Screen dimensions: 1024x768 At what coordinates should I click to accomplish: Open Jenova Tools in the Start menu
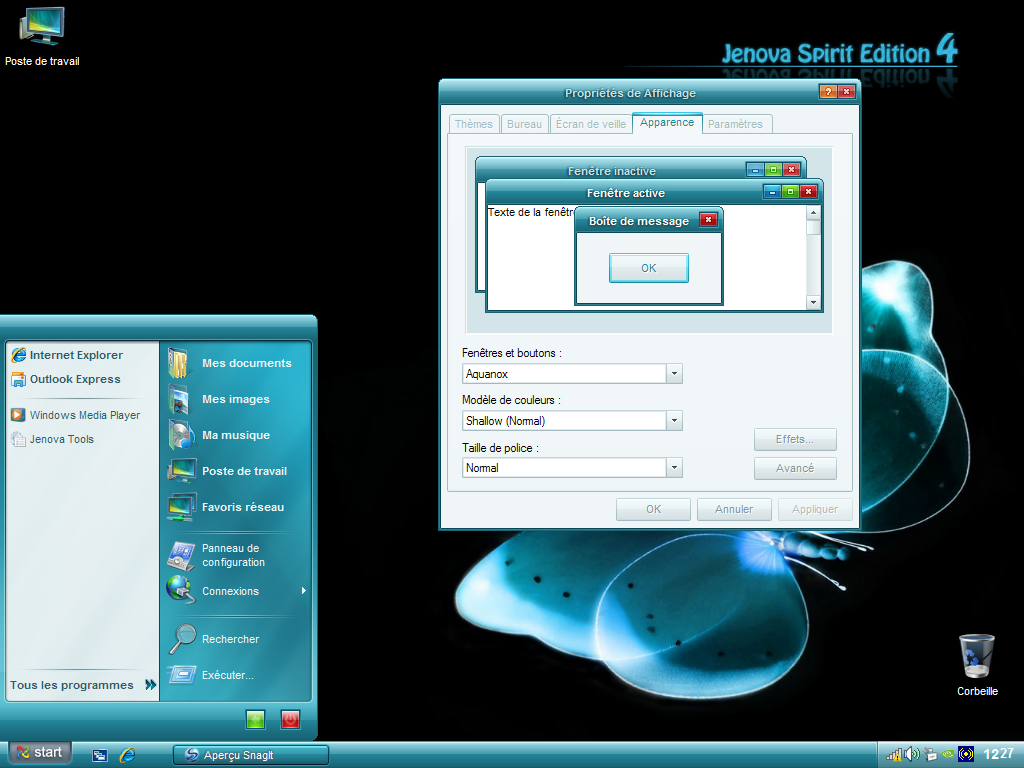point(53,439)
